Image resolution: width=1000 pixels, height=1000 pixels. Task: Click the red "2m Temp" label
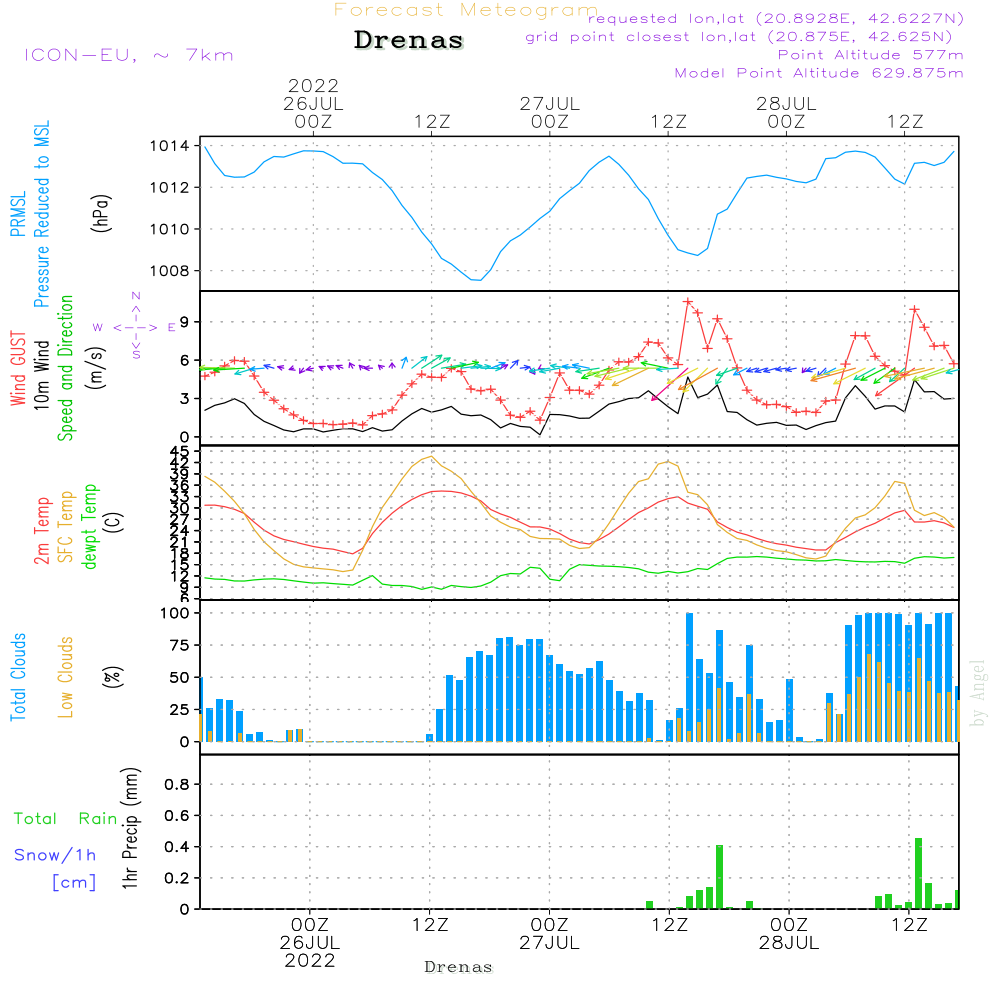pyautogui.click(x=41, y=531)
